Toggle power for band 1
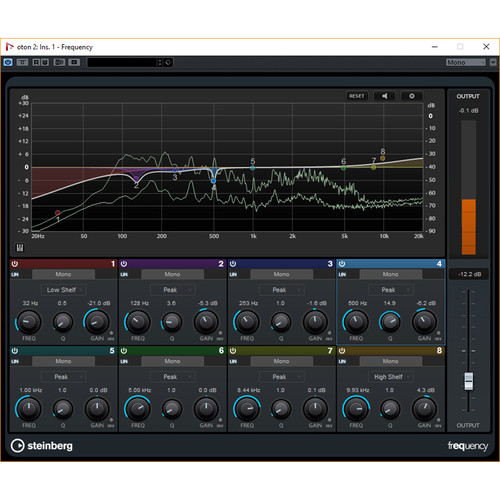 [14, 264]
